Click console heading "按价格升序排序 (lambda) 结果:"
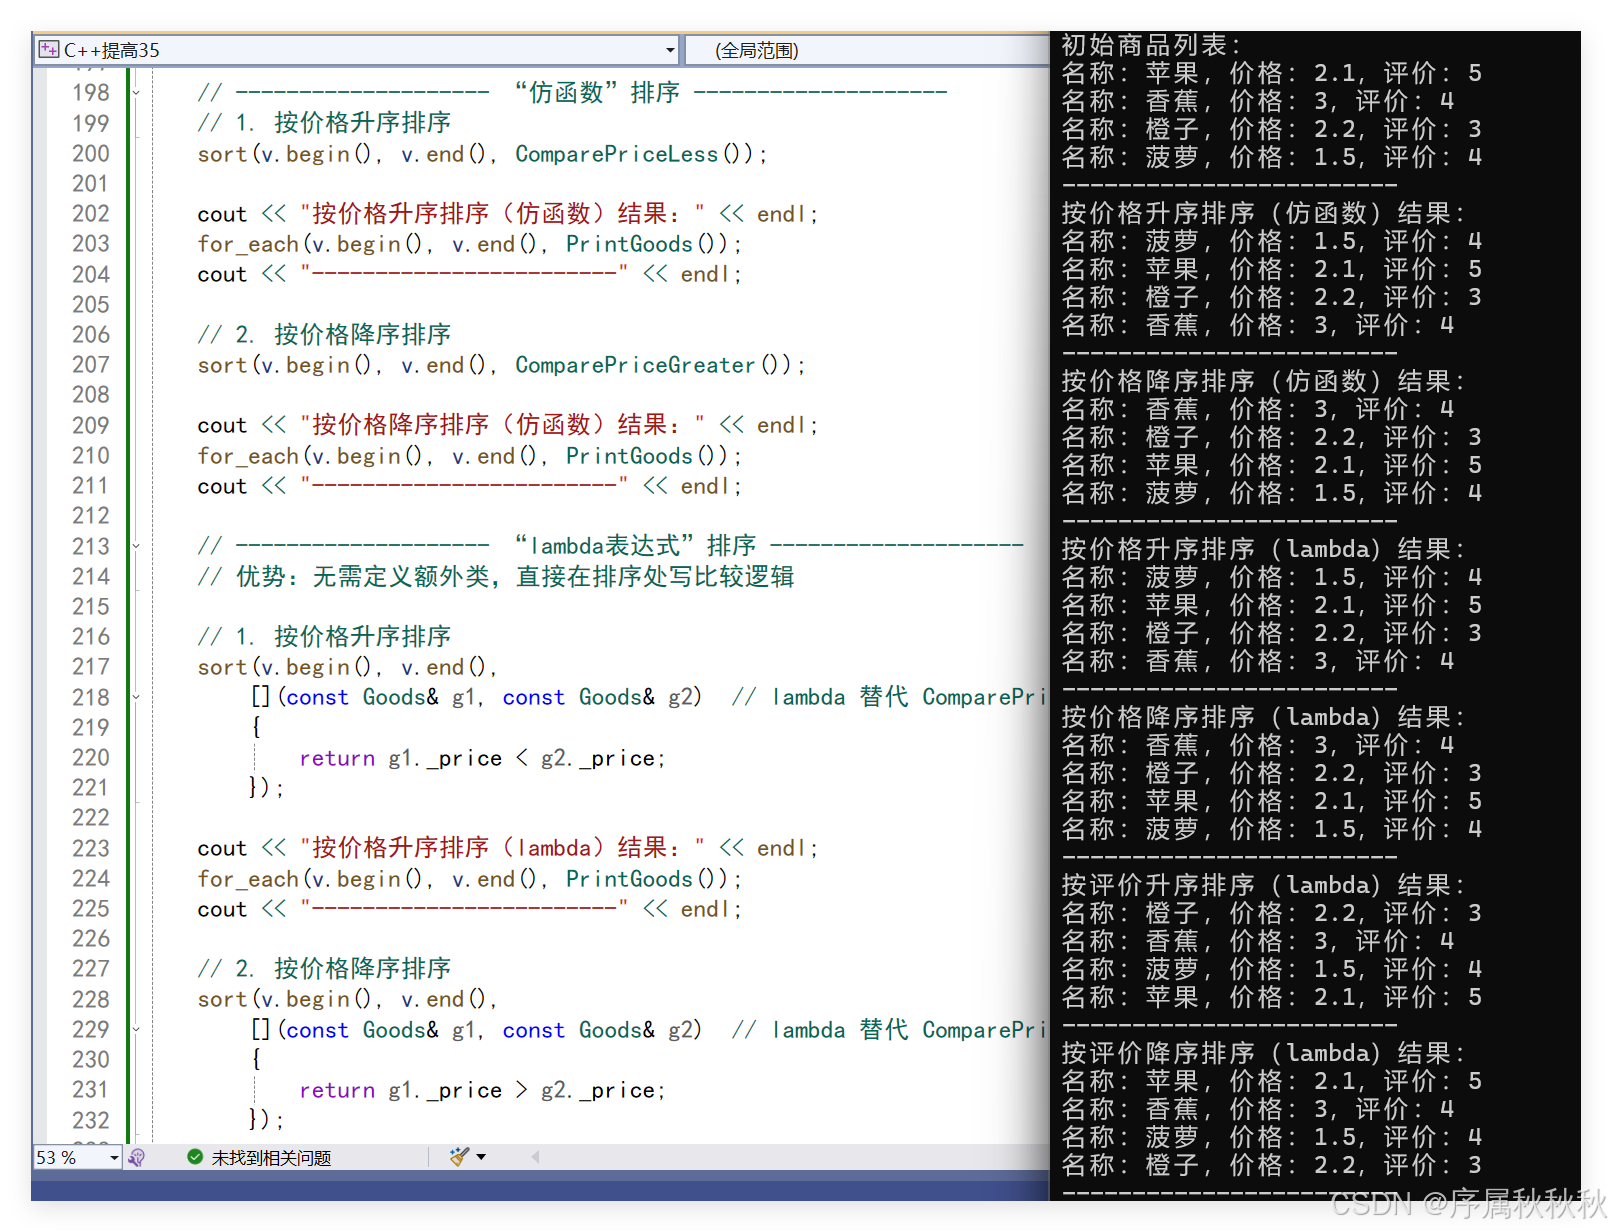 tap(1263, 549)
